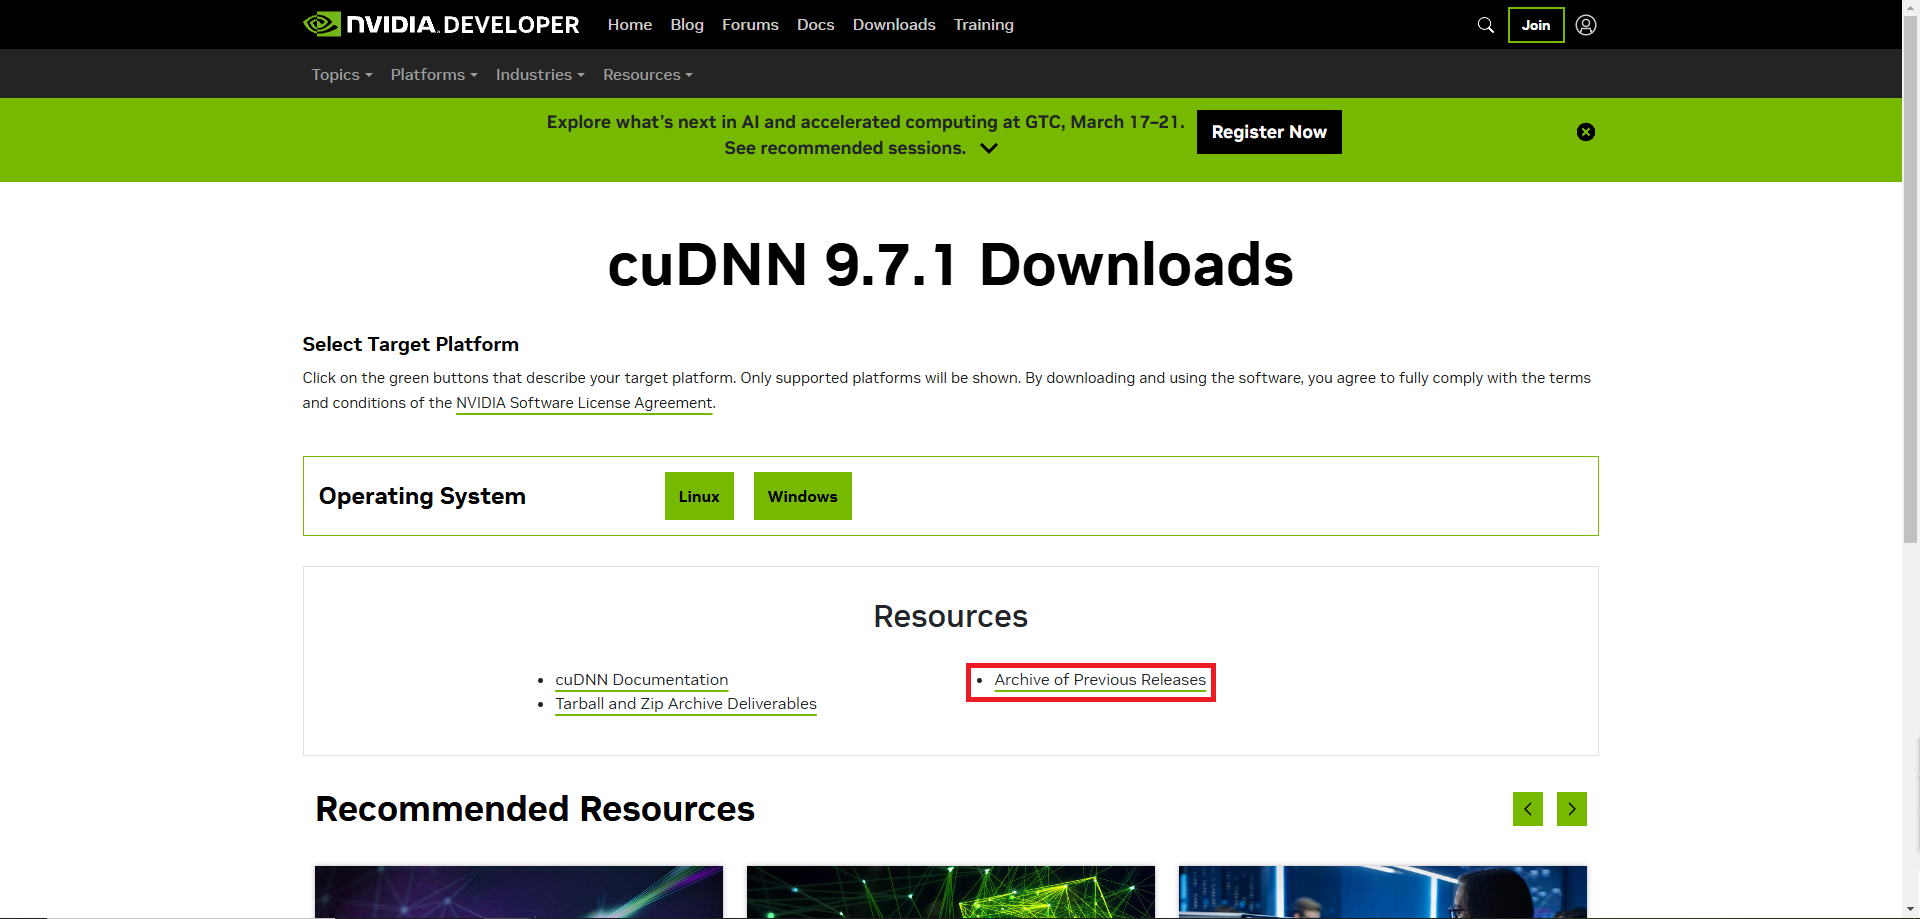Go to next recommended resource arrow
This screenshot has height=919, width=1920.
click(x=1572, y=809)
